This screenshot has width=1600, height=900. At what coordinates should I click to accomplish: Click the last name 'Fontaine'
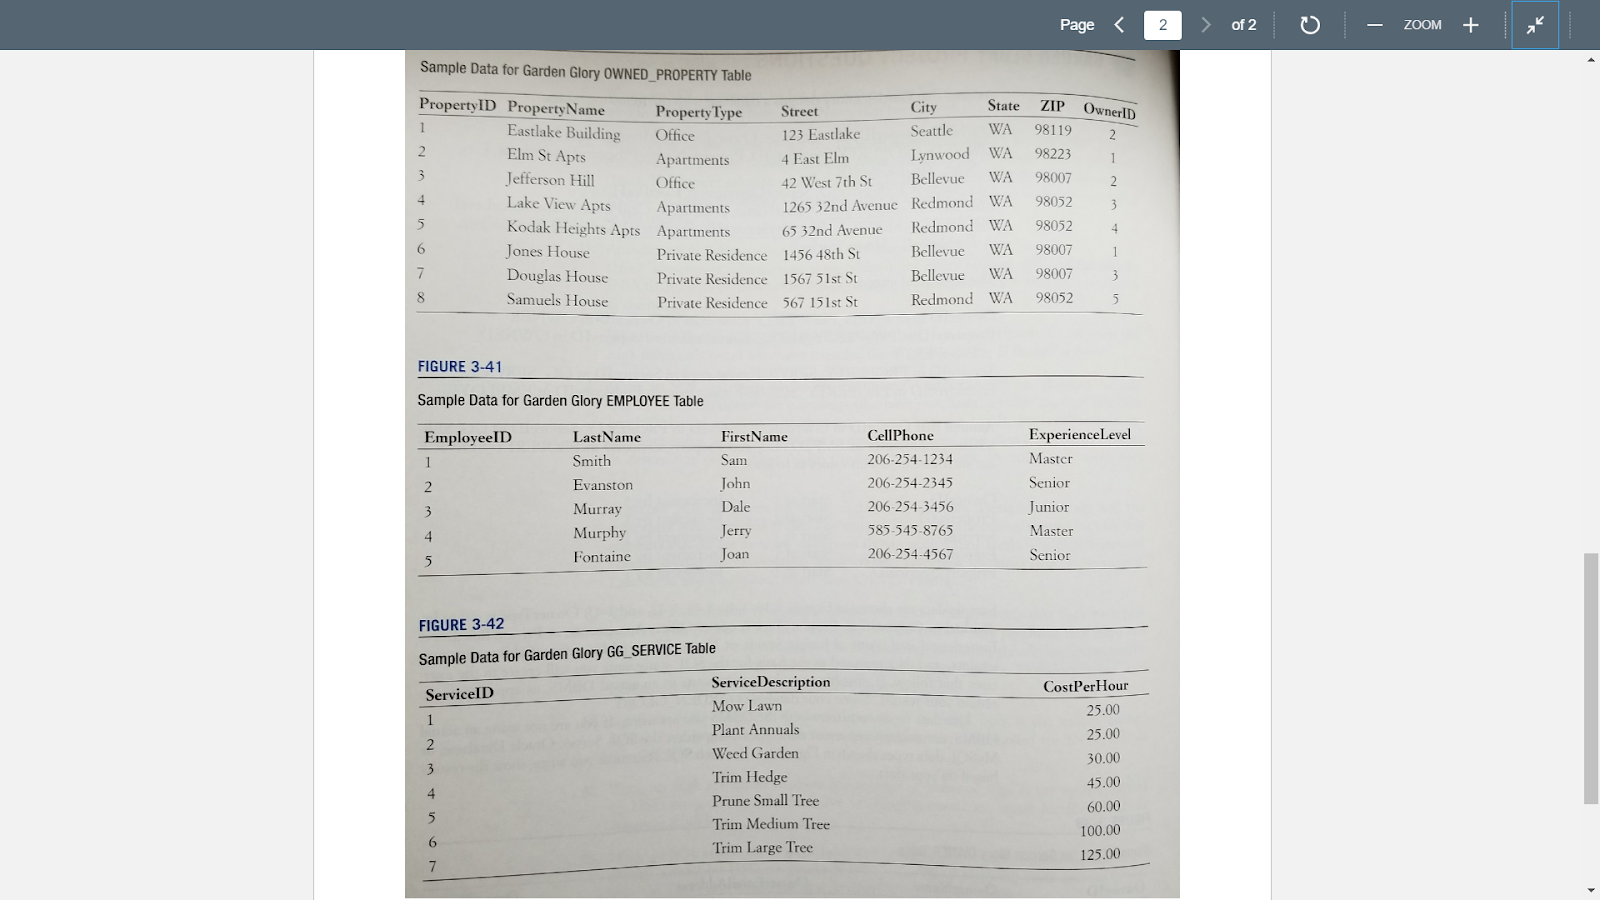[x=602, y=557]
